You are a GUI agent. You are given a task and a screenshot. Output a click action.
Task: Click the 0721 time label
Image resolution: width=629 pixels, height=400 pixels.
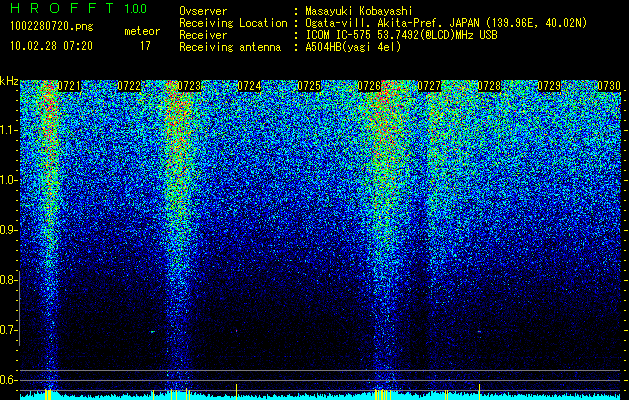coord(69,86)
